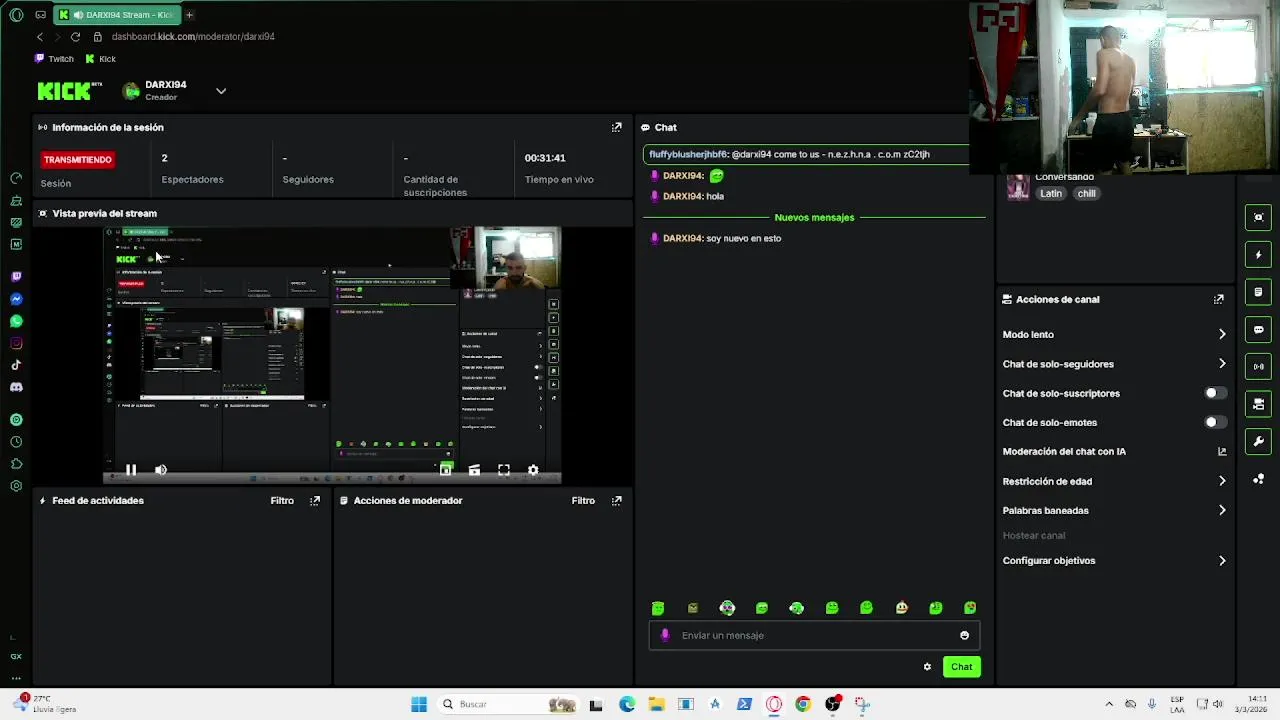Open Twitch bookmark in bookmarks bar
Image resolution: width=1280 pixels, height=720 pixels.
(54, 59)
